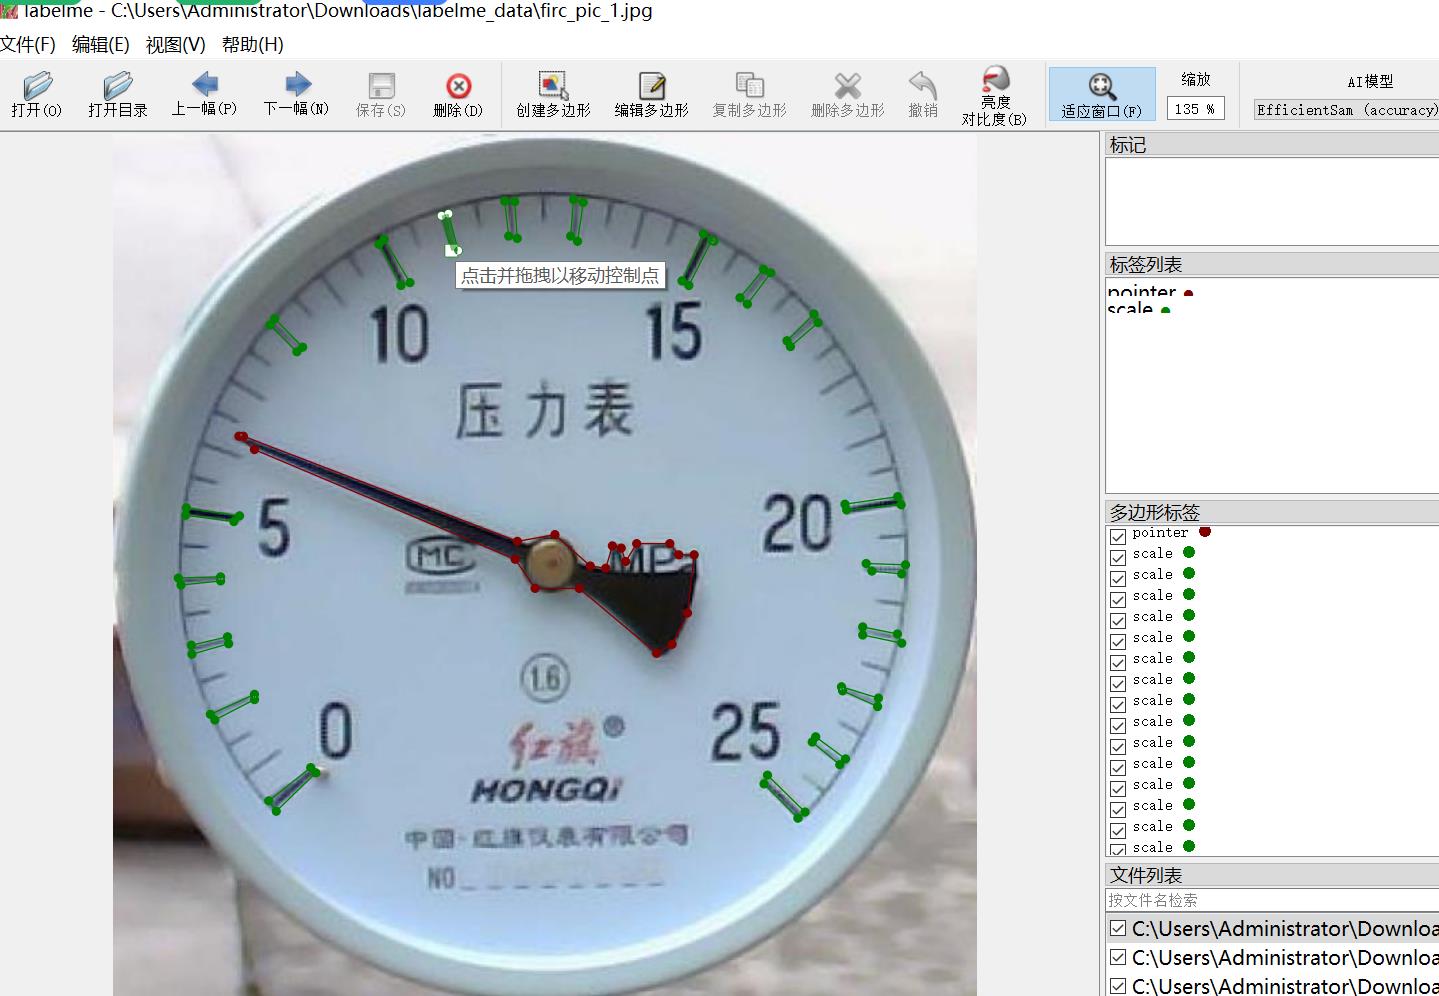Select pointer in the label list
This screenshot has height=996, width=1439.
pyautogui.click(x=1142, y=291)
